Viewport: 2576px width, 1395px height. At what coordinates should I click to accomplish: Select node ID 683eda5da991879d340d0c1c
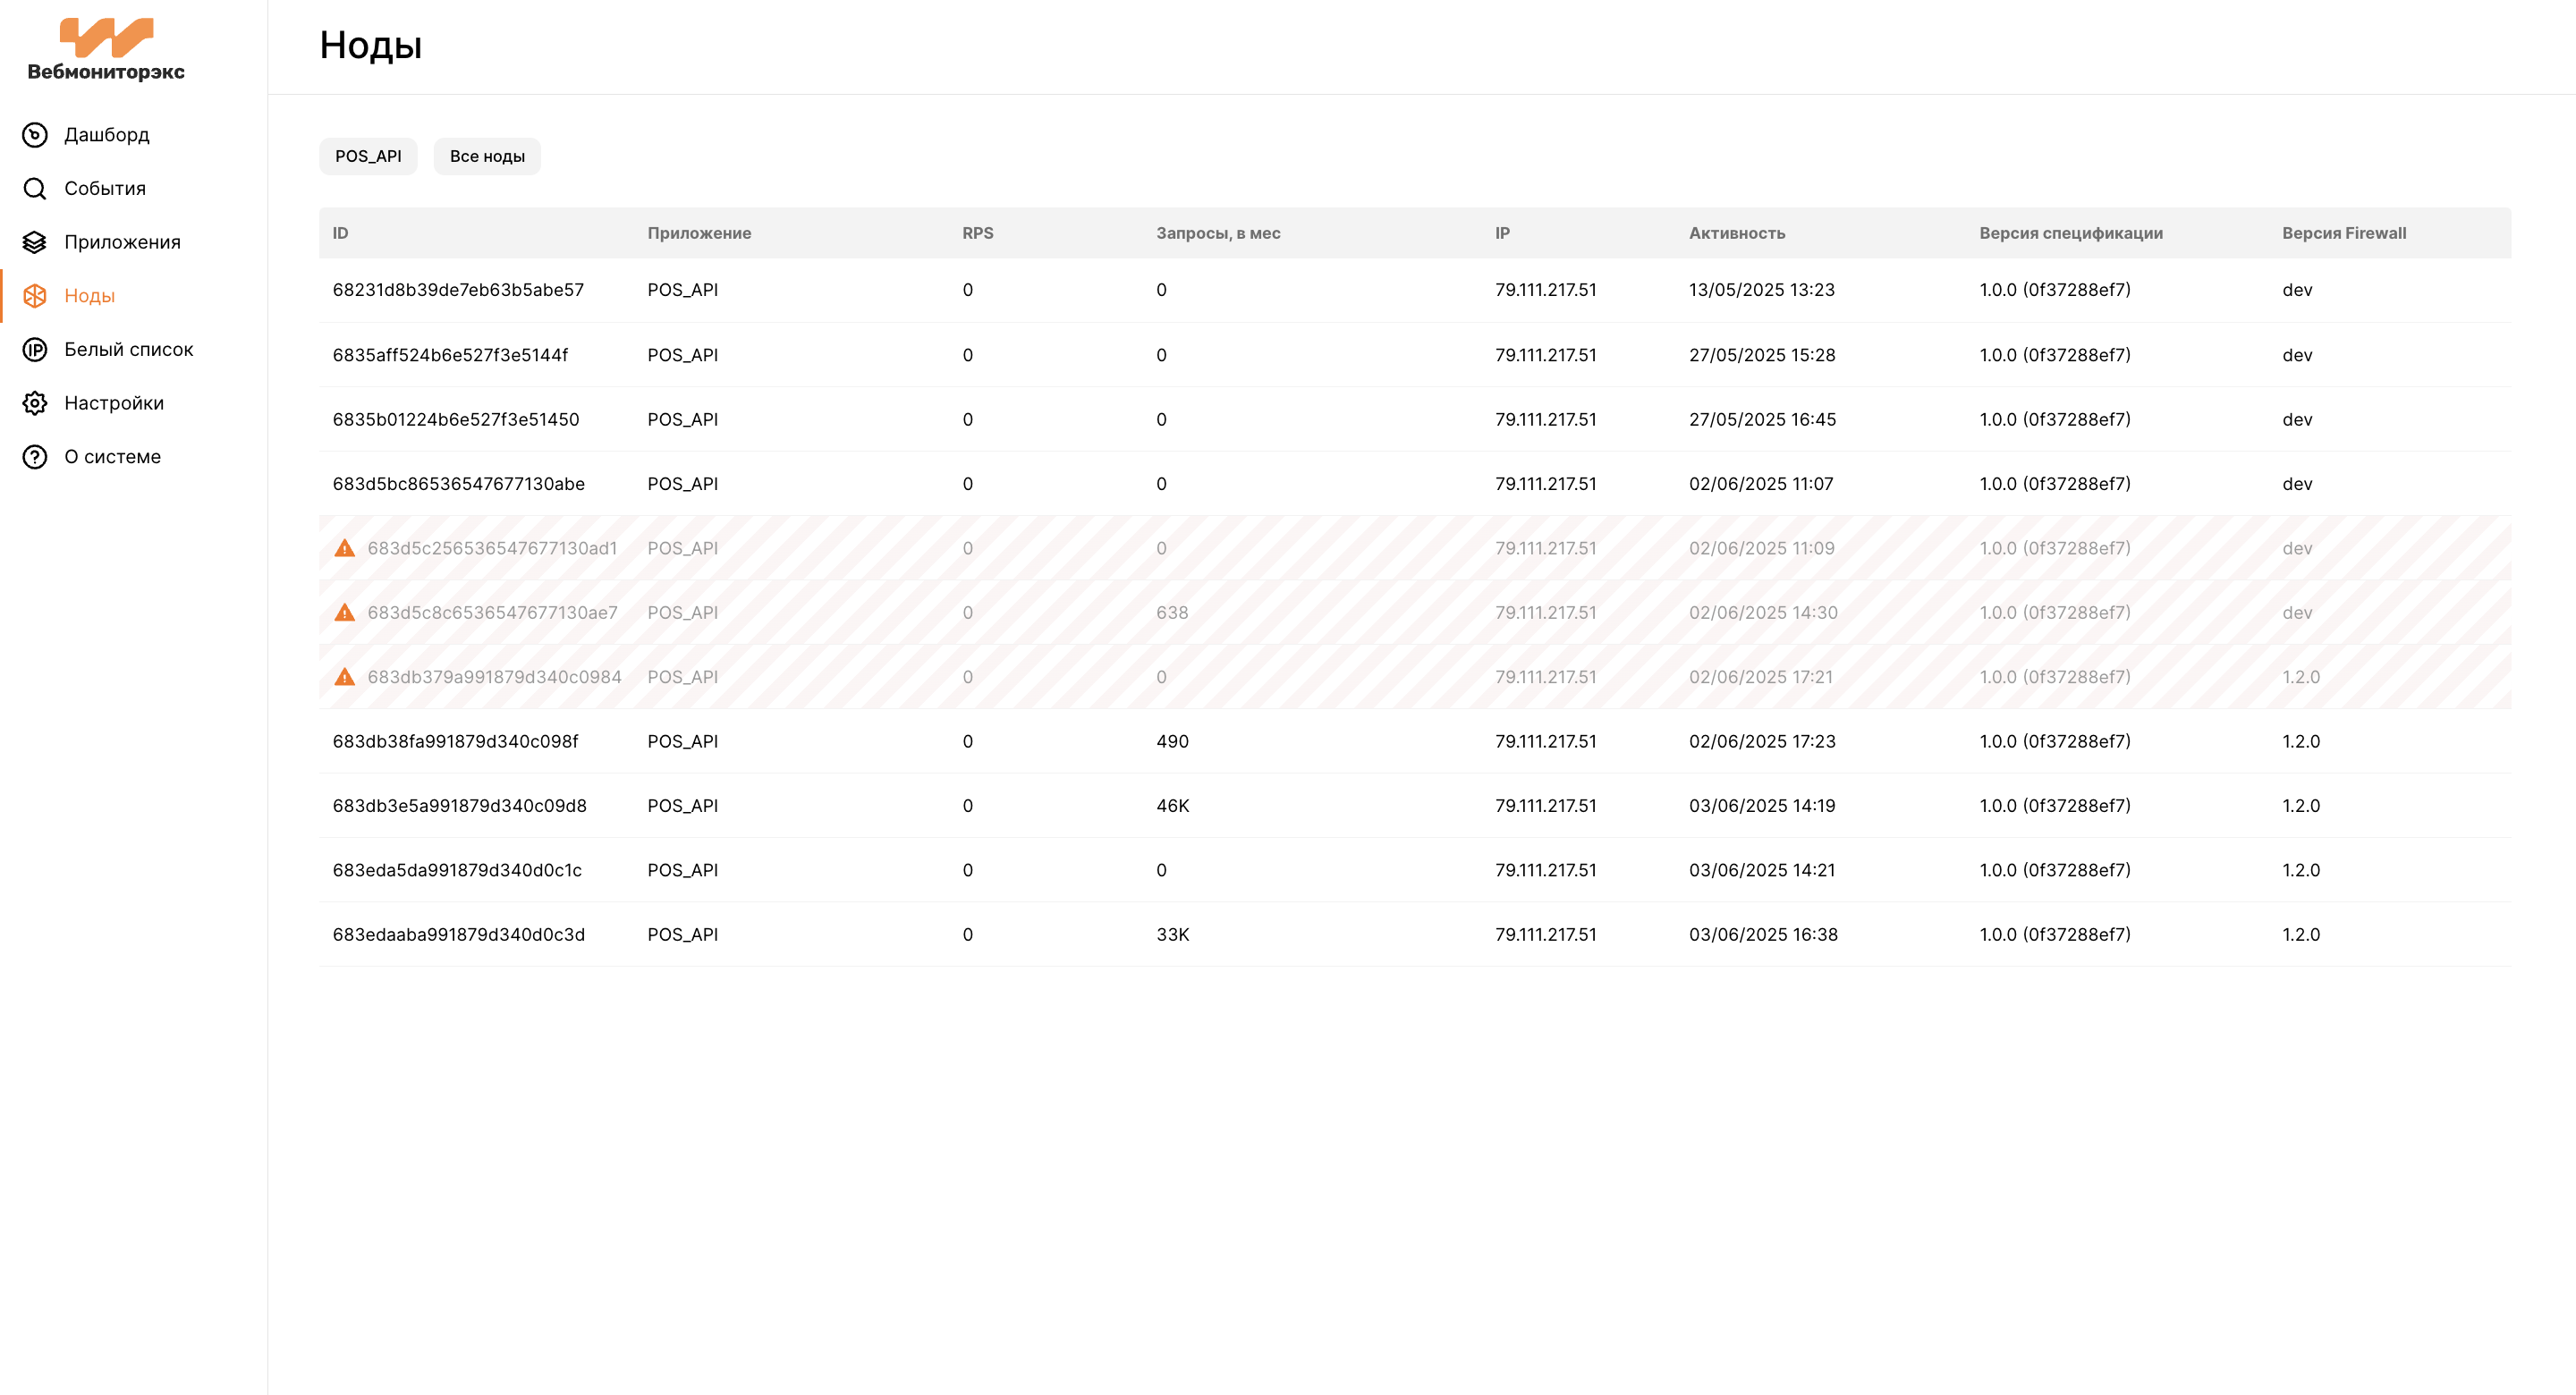coord(457,870)
